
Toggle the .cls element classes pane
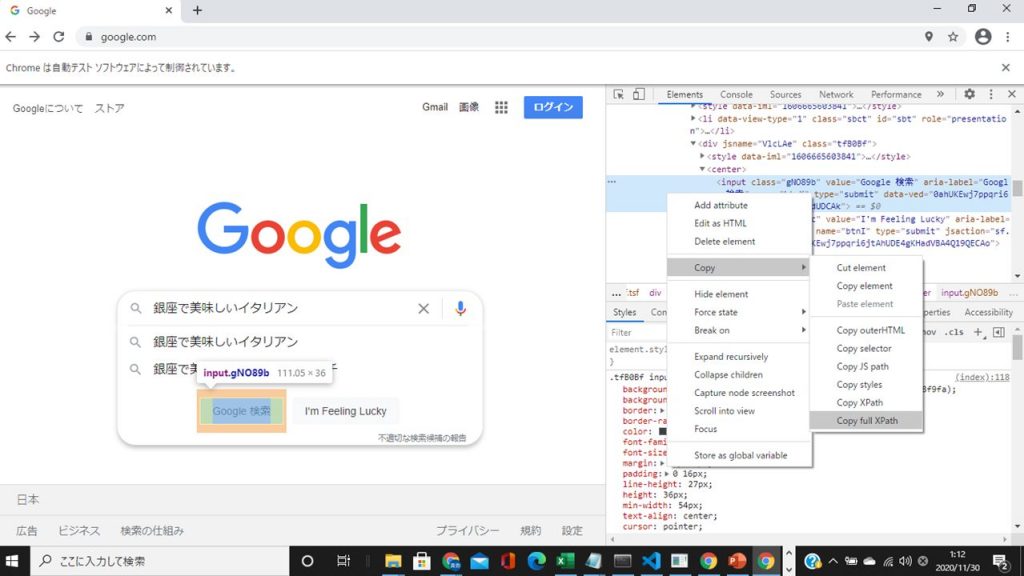[956, 332]
